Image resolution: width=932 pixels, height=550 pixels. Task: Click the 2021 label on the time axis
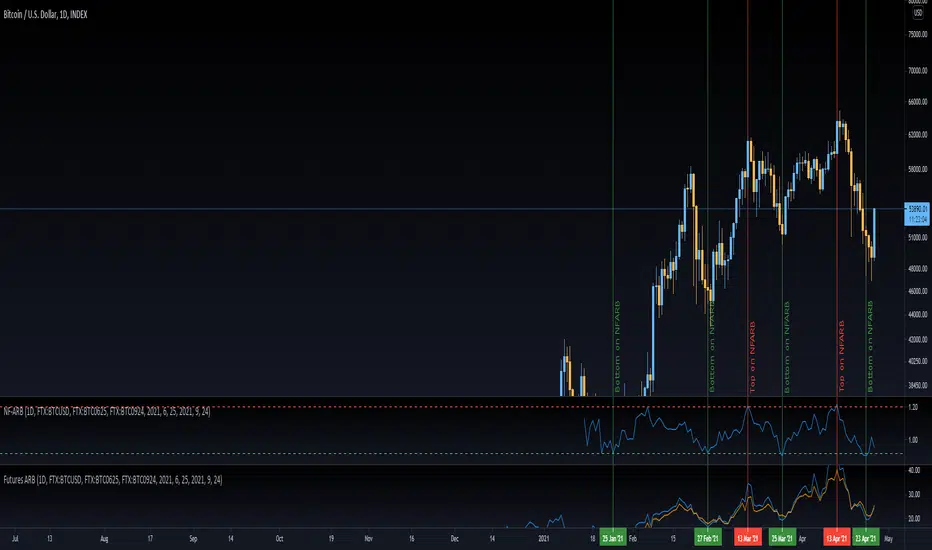544,539
